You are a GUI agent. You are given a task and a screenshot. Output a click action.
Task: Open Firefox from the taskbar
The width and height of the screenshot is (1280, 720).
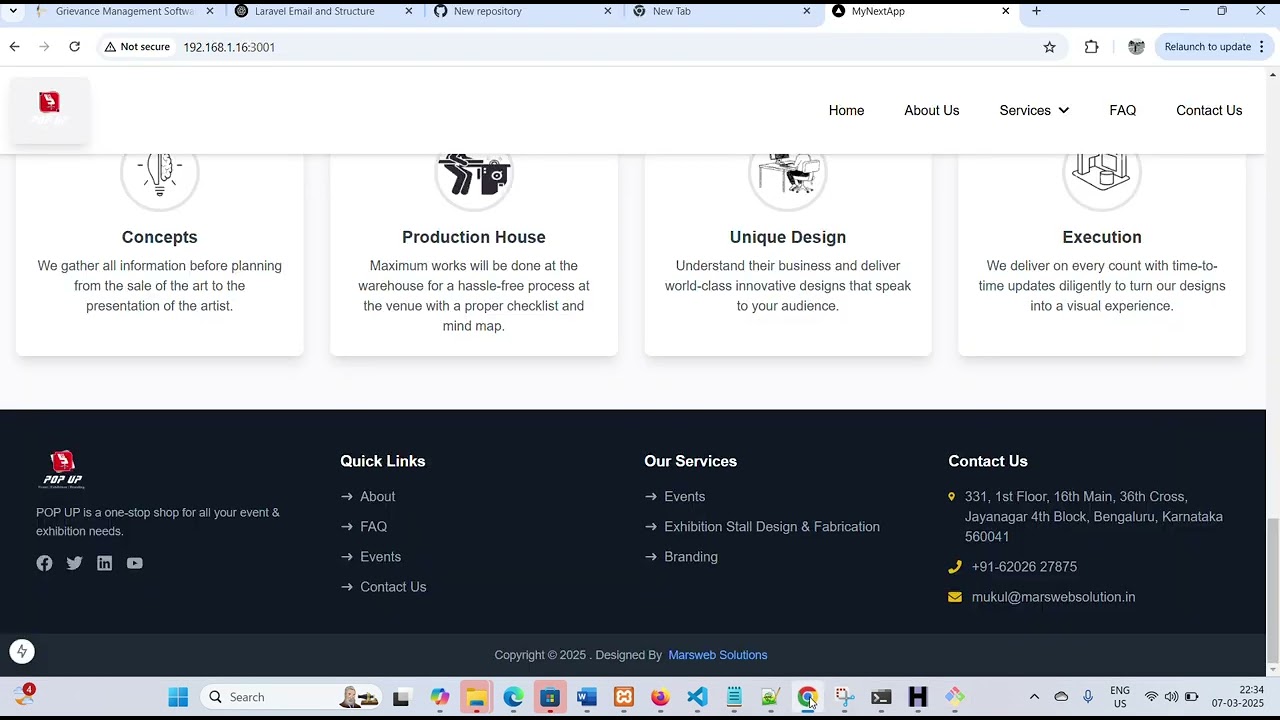660,697
